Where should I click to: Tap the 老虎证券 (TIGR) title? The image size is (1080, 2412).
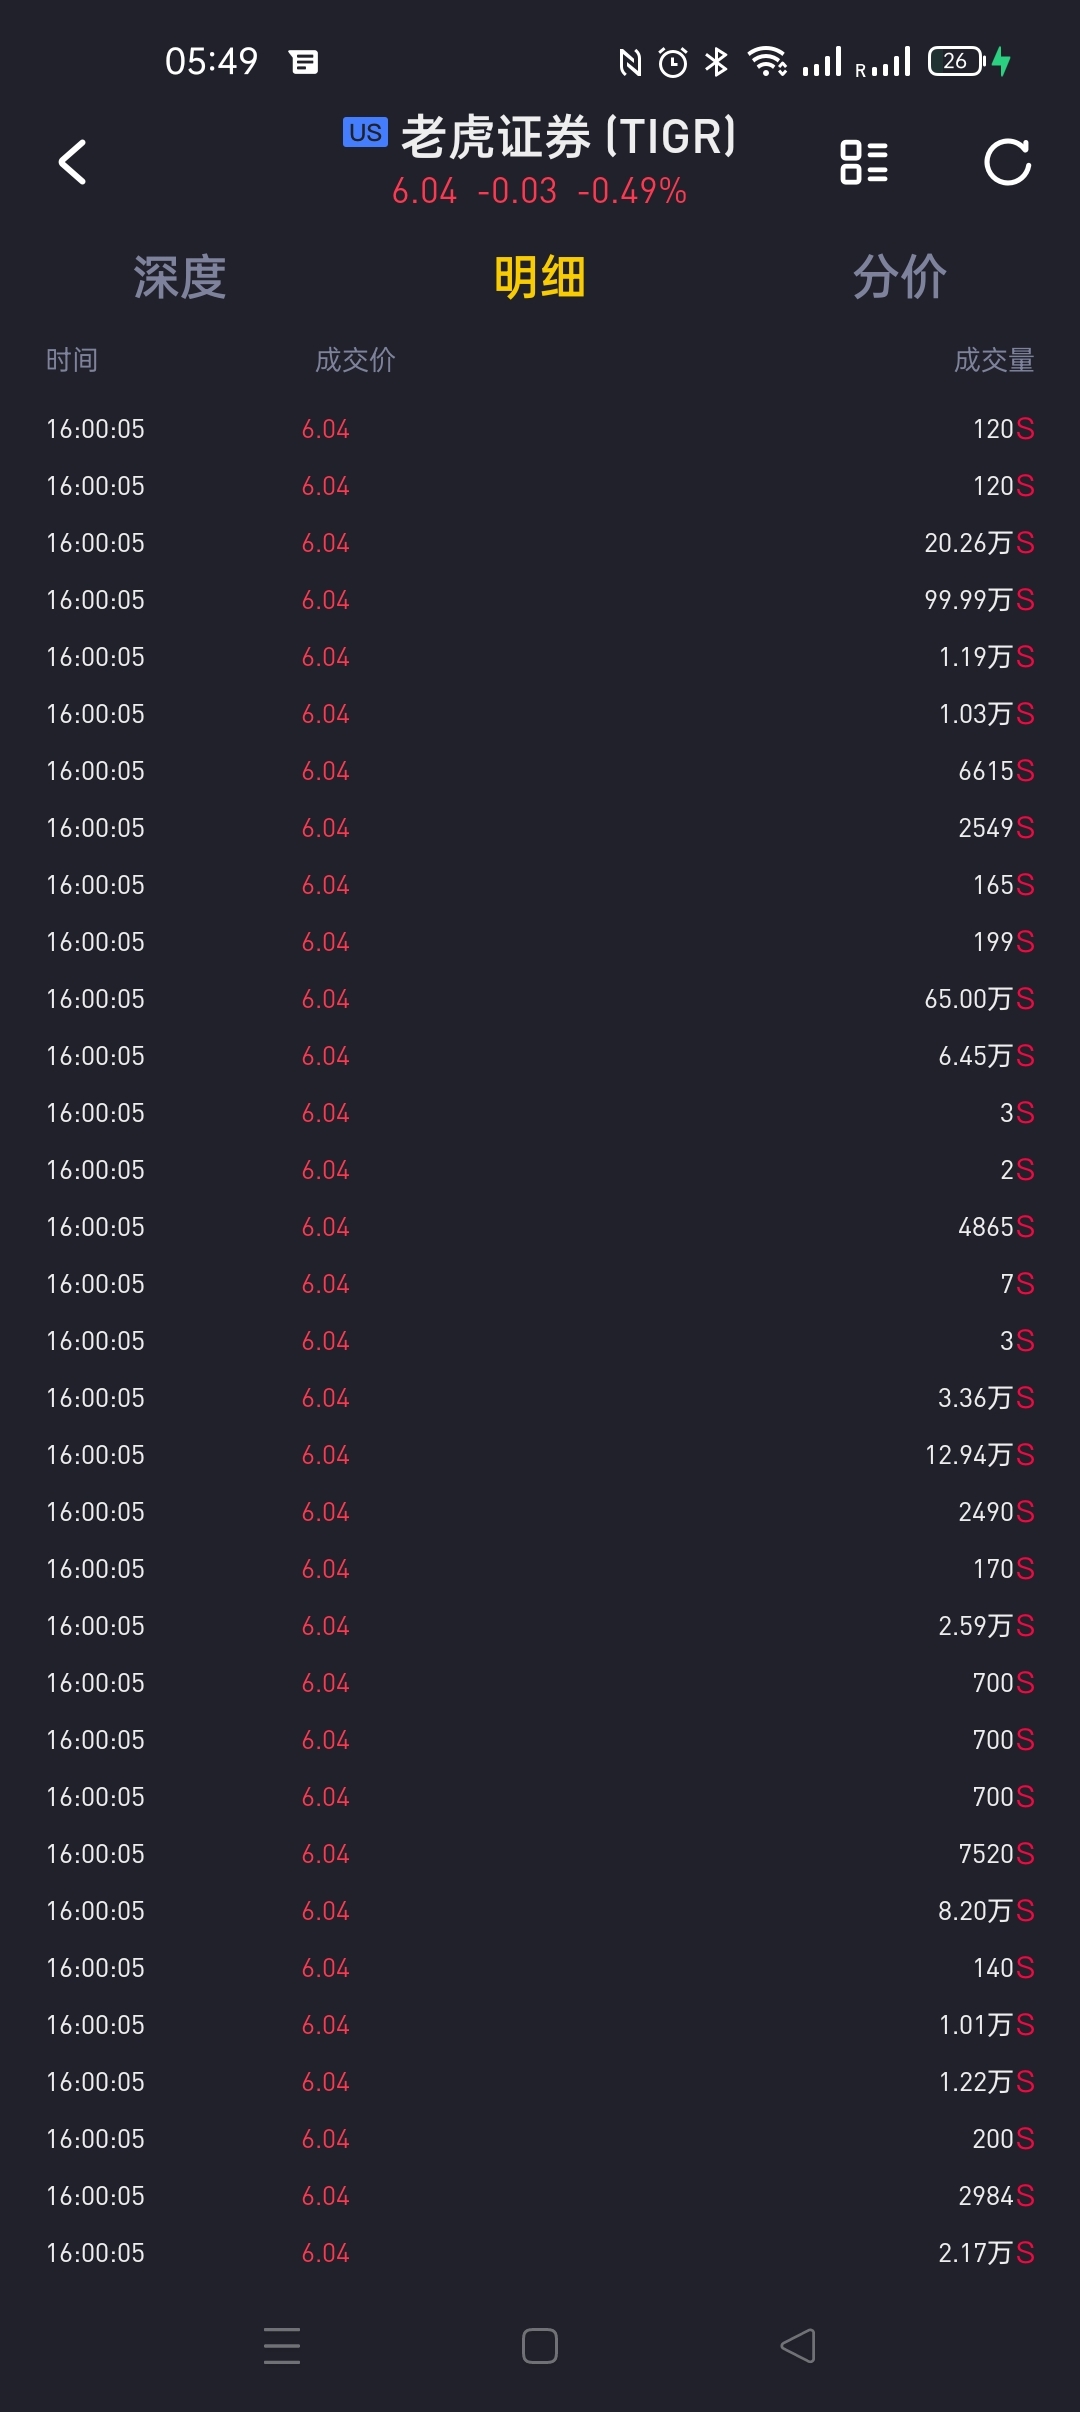tap(568, 137)
